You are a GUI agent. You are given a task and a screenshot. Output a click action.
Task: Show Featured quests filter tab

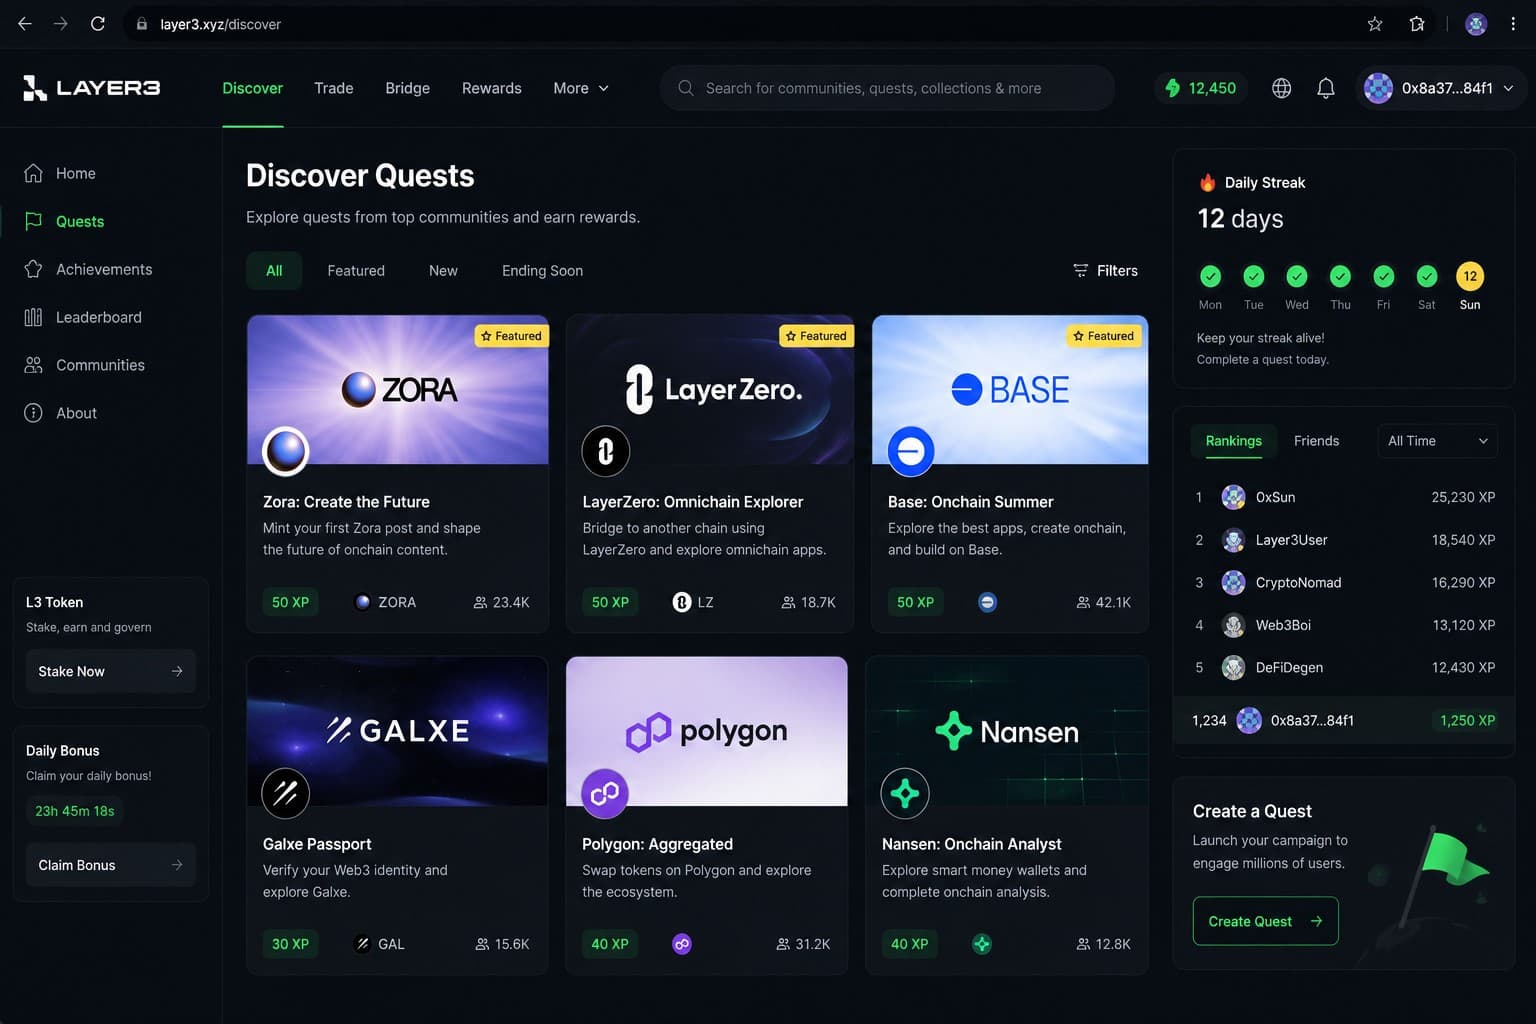click(356, 271)
